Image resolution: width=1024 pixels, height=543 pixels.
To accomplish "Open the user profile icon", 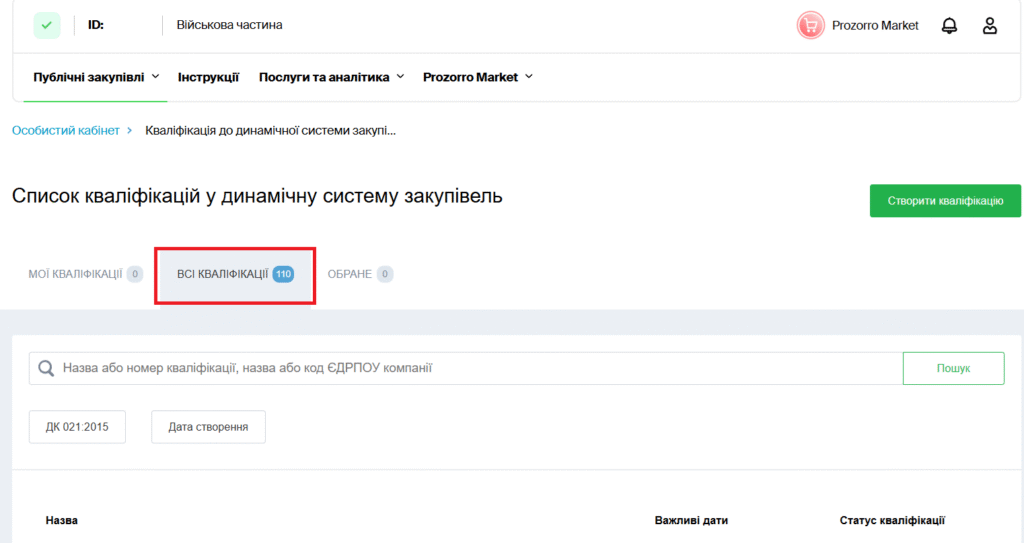I will point(989,26).
